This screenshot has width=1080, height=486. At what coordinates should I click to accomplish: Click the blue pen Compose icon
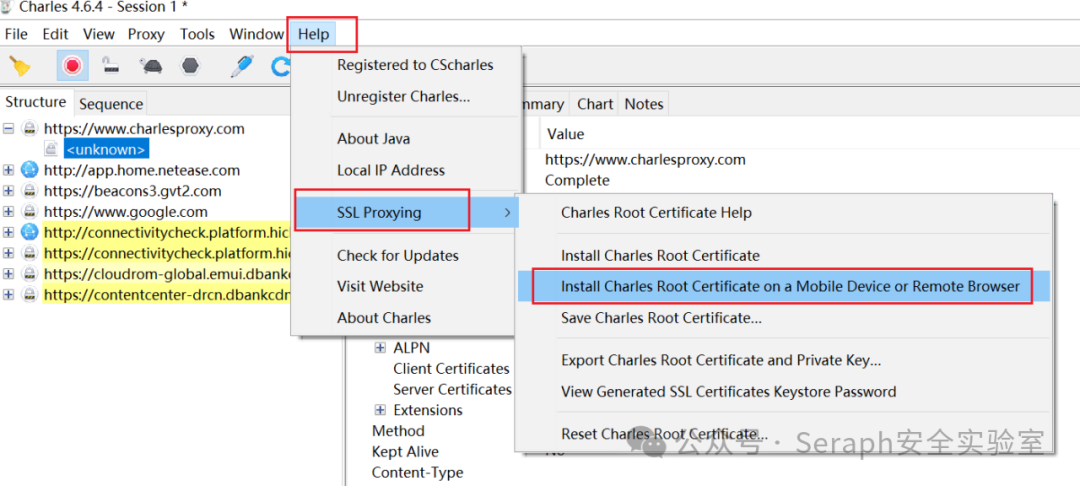pos(241,66)
